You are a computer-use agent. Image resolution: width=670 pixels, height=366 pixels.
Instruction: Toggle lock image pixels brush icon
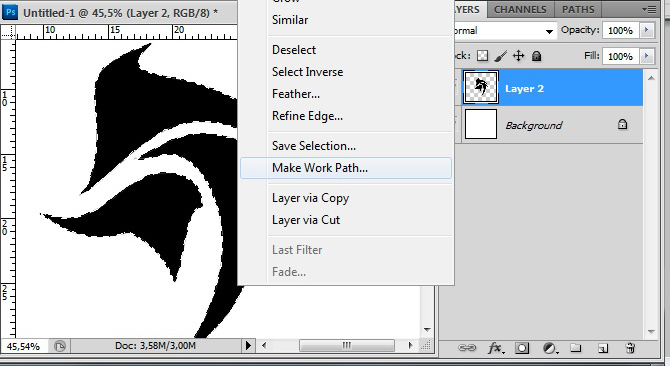(501, 56)
